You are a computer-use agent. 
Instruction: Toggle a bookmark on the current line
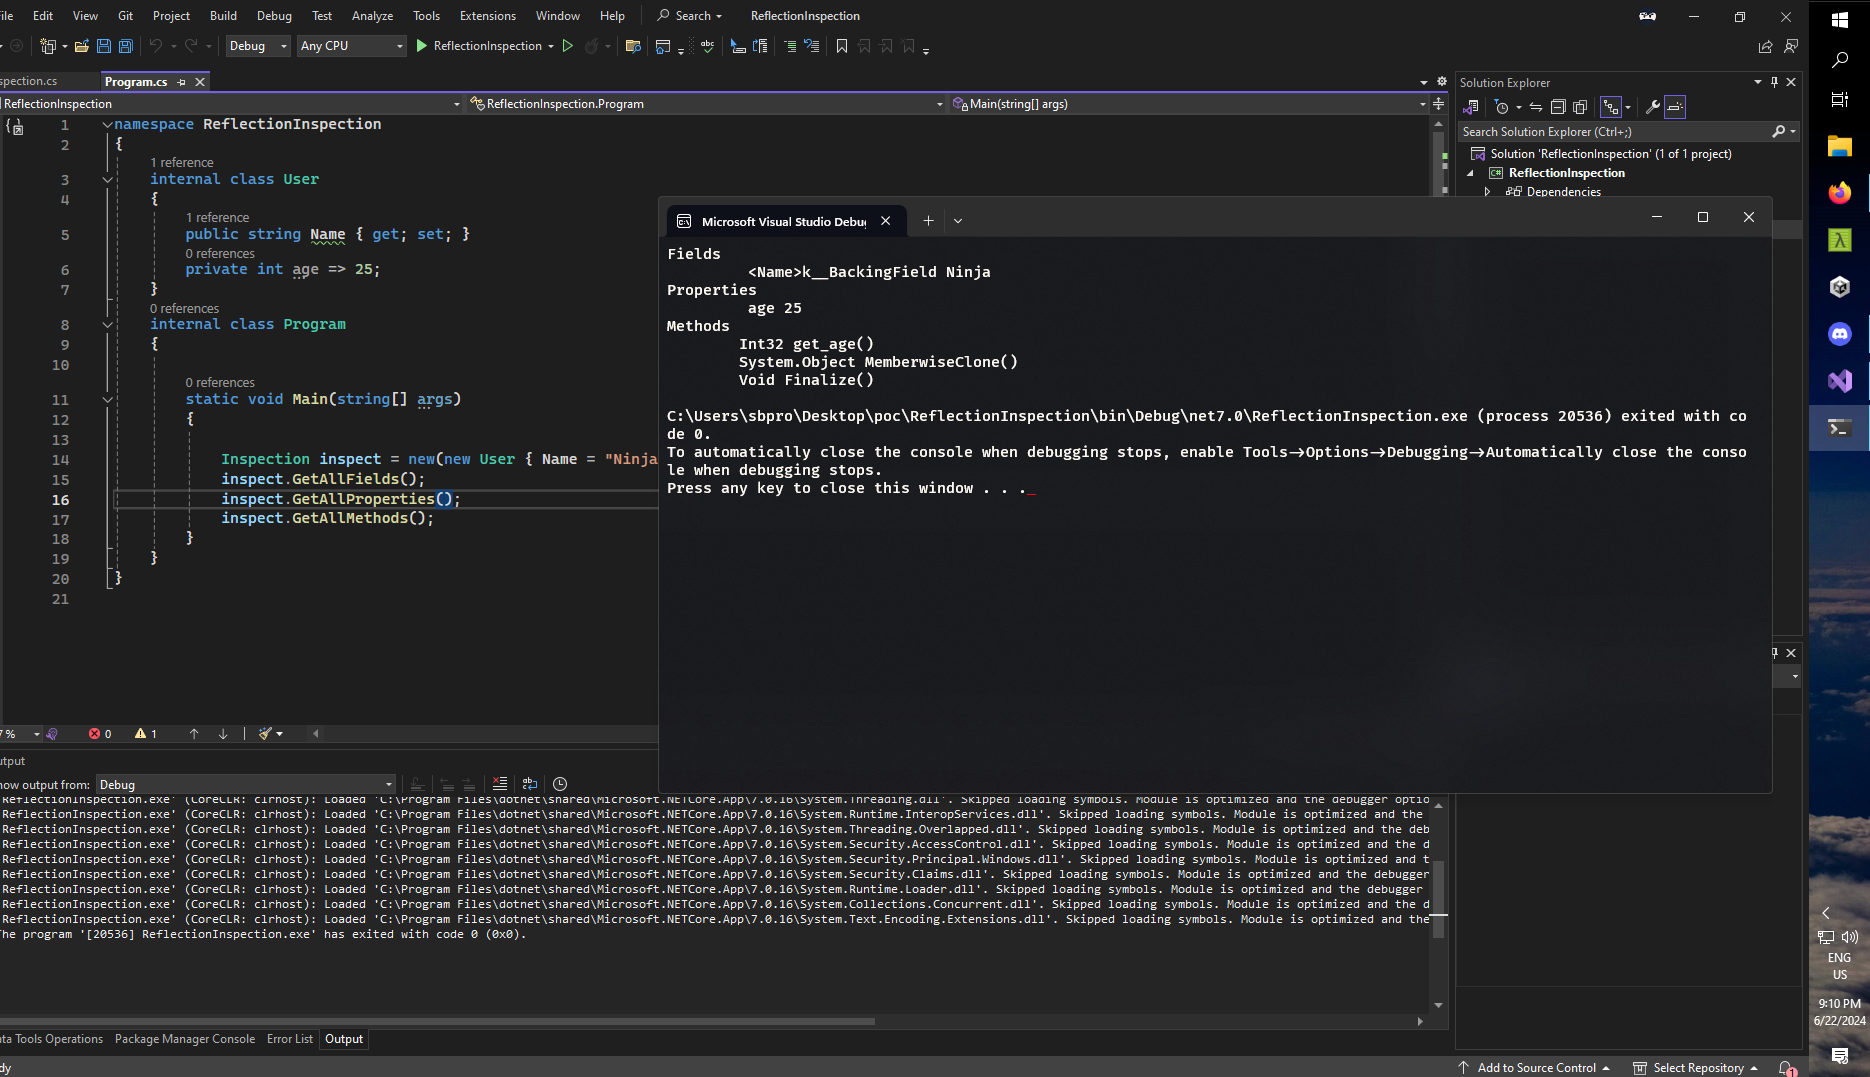coord(842,45)
